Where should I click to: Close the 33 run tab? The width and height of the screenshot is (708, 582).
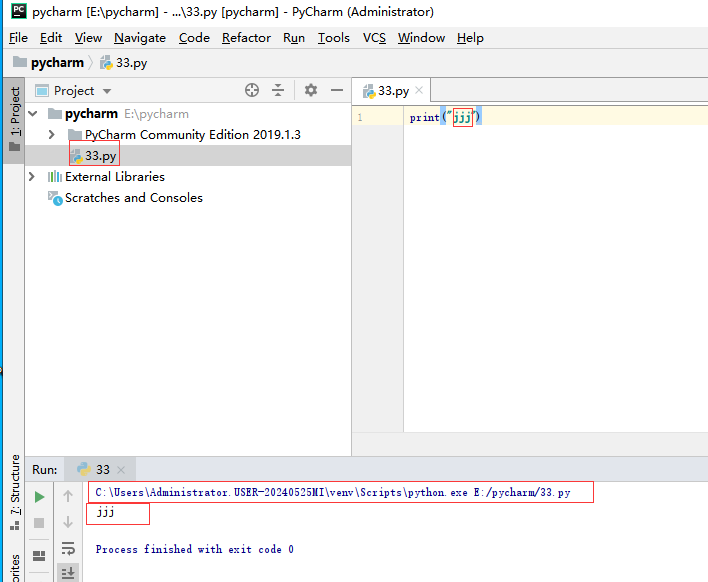121,470
